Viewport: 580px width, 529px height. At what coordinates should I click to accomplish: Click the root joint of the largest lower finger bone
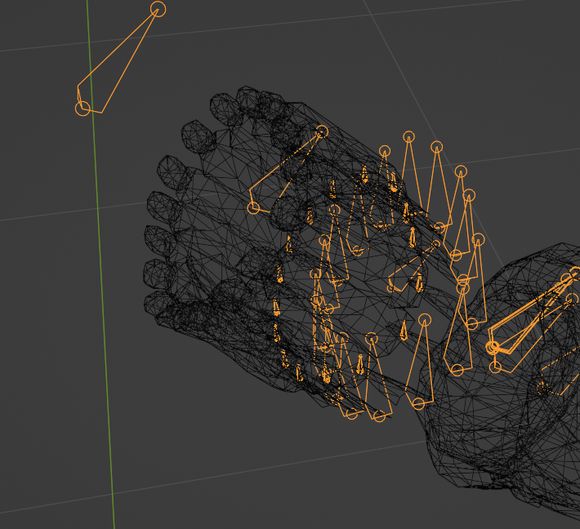click(x=418, y=403)
